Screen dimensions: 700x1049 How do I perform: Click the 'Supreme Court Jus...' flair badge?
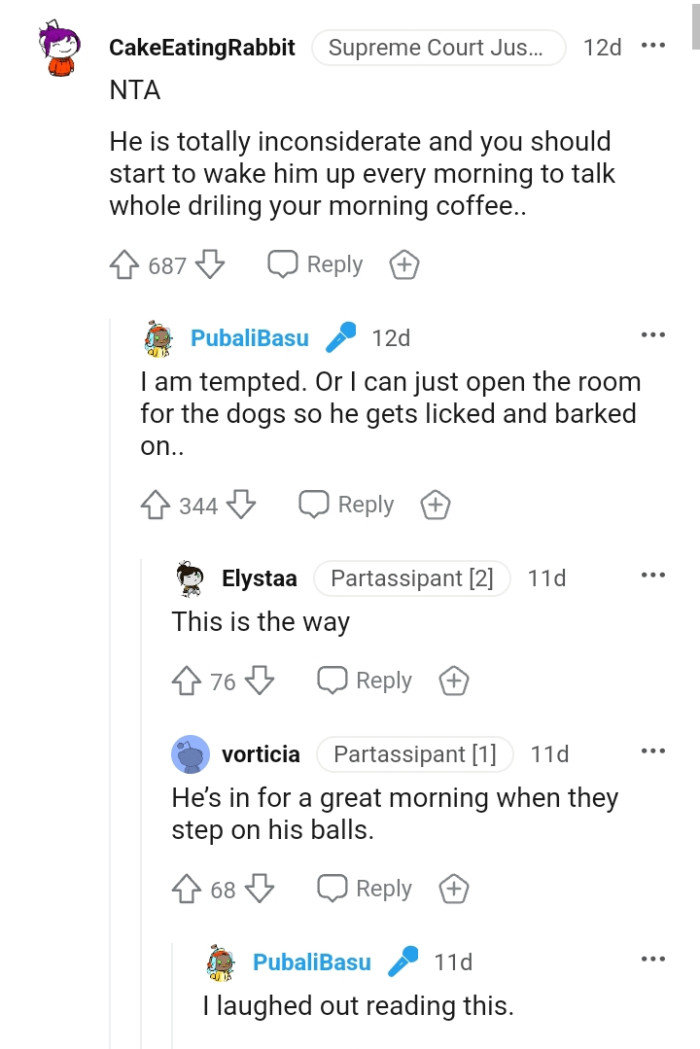pyautogui.click(x=438, y=47)
